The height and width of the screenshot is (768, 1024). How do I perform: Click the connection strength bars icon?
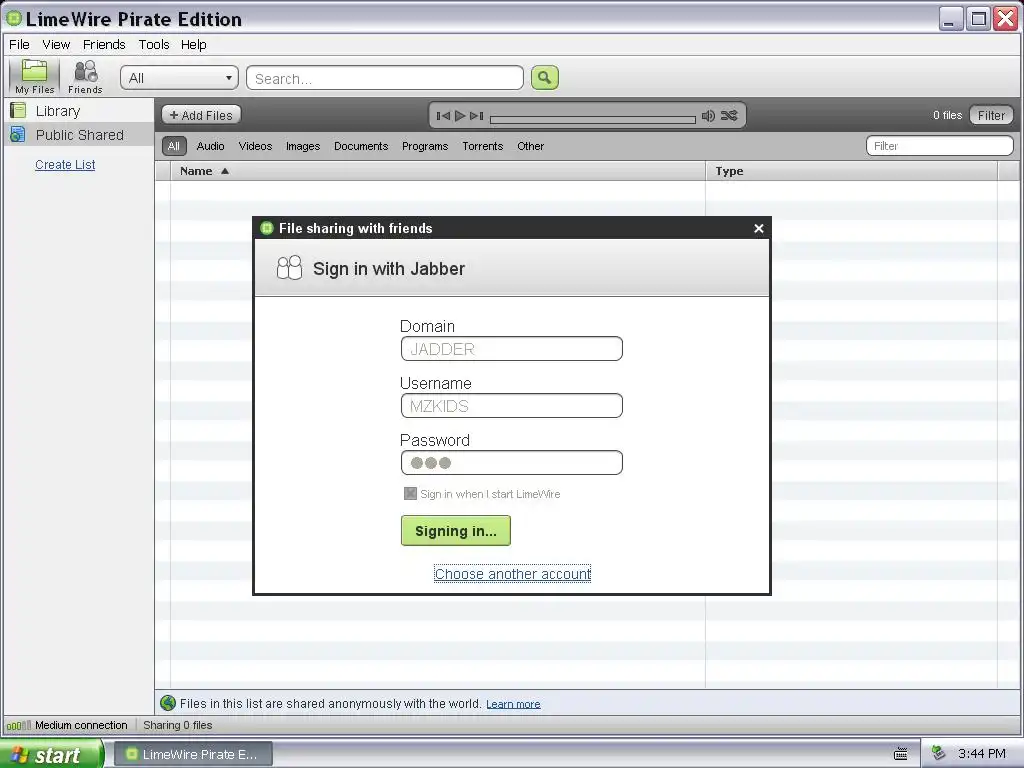point(18,726)
